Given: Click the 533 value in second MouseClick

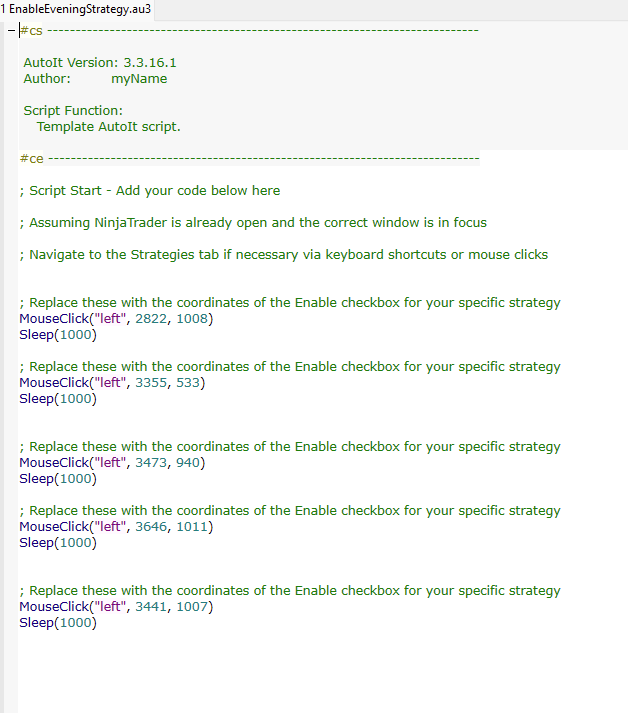Looking at the screenshot, I should (x=188, y=383).
